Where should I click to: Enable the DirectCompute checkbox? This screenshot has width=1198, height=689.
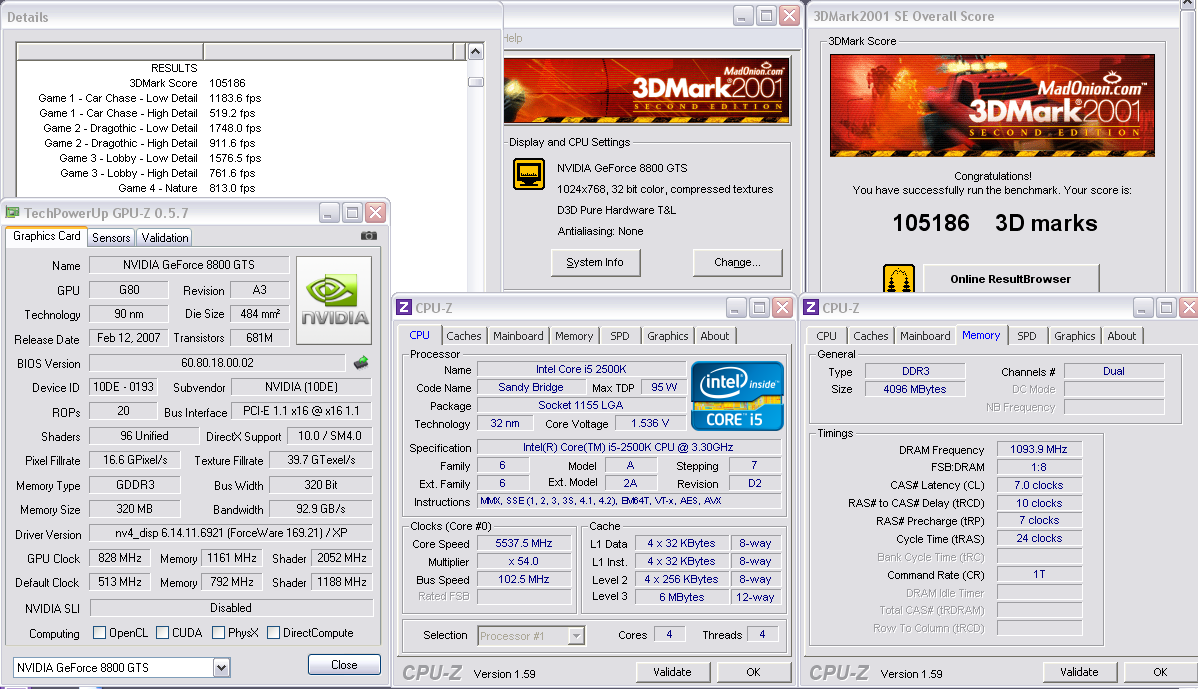(x=274, y=632)
